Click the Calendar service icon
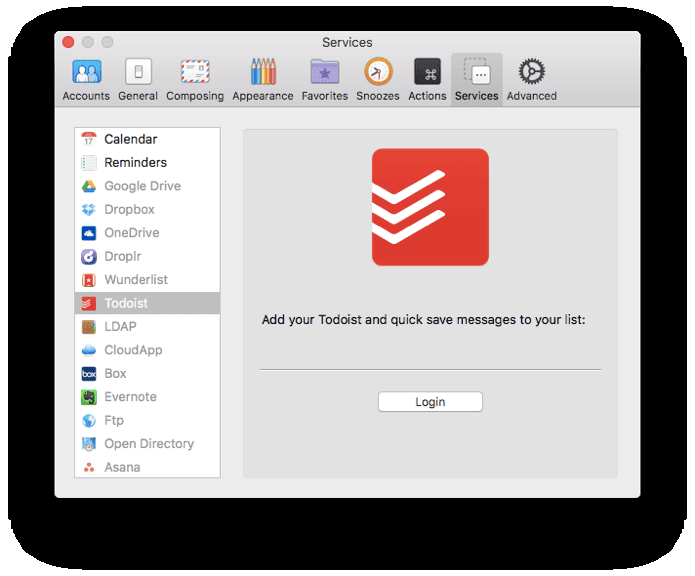695x576 pixels. pyautogui.click(x=89, y=139)
